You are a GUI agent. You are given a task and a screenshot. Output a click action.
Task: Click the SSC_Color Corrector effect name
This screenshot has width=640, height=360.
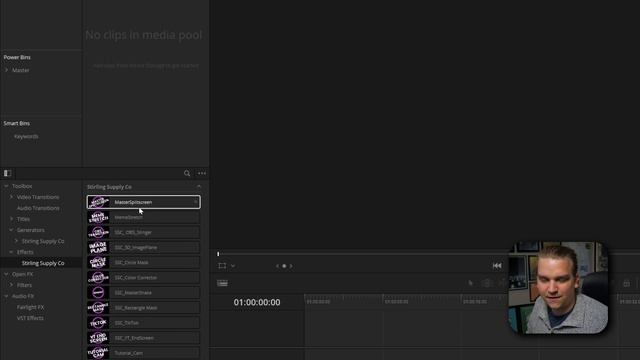(x=136, y=278)
